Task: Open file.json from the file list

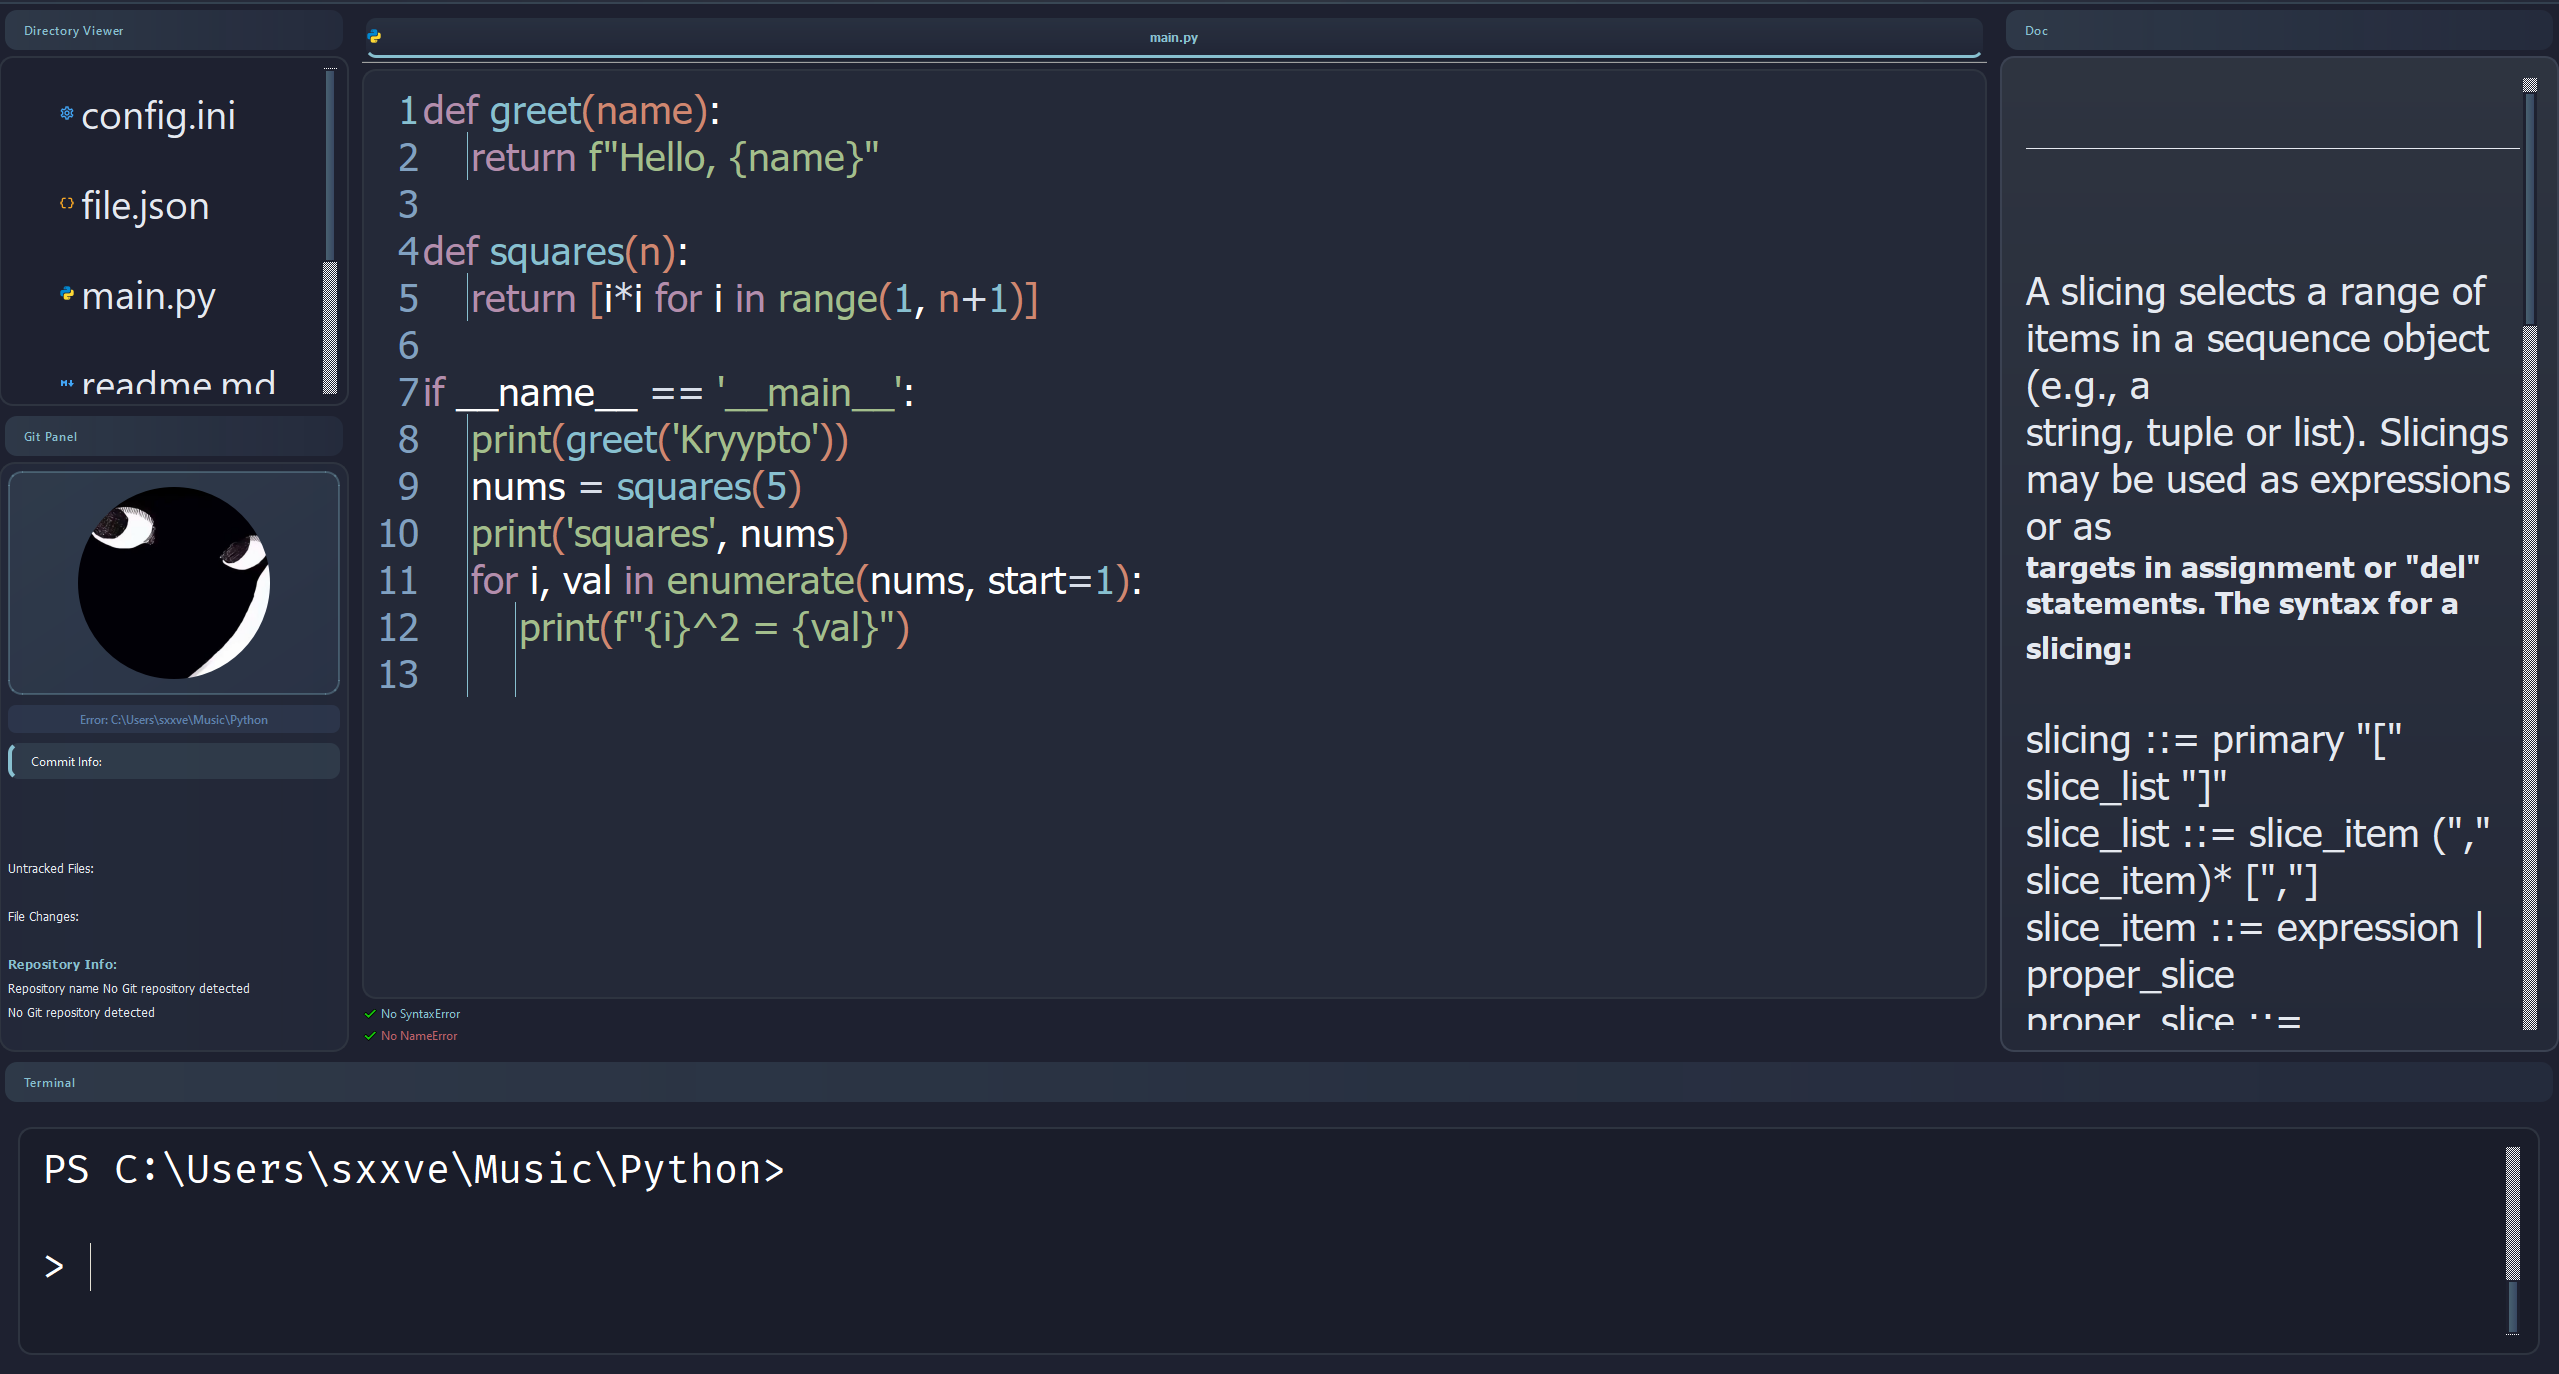Action: (145, 206)
